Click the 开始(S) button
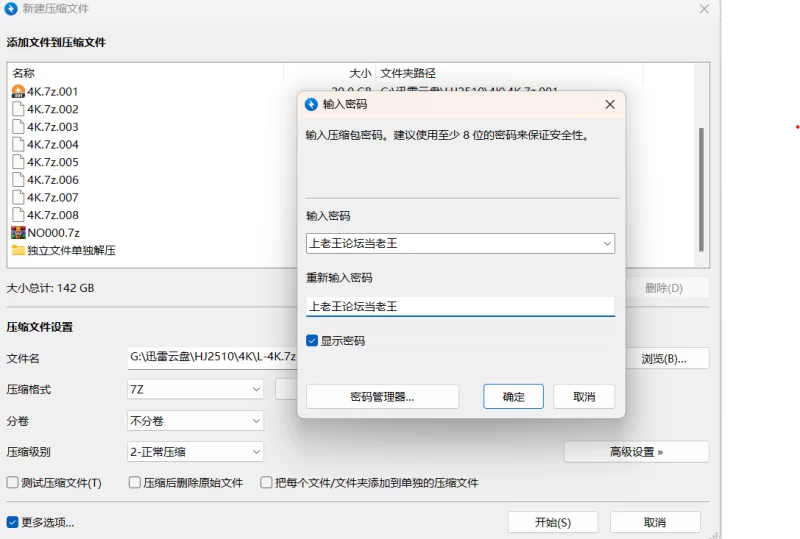This screenshot has height=539, width=800. point(553,522)
